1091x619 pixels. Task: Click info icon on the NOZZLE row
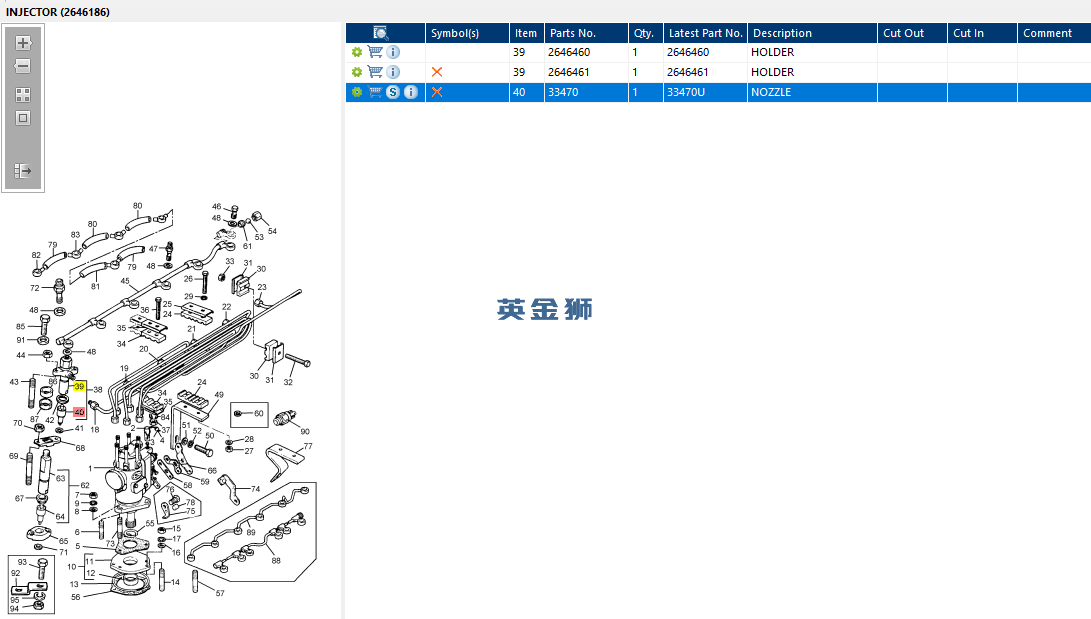pos(411,92)
